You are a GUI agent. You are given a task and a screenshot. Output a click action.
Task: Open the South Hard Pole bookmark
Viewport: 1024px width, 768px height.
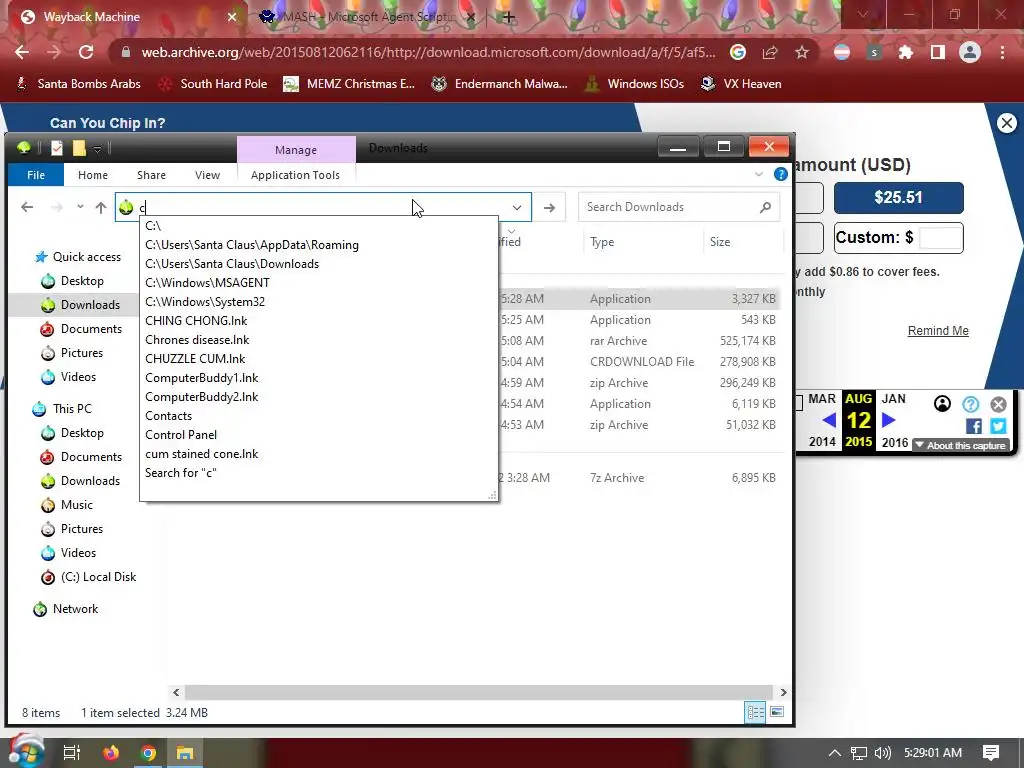tap(213, 84)
